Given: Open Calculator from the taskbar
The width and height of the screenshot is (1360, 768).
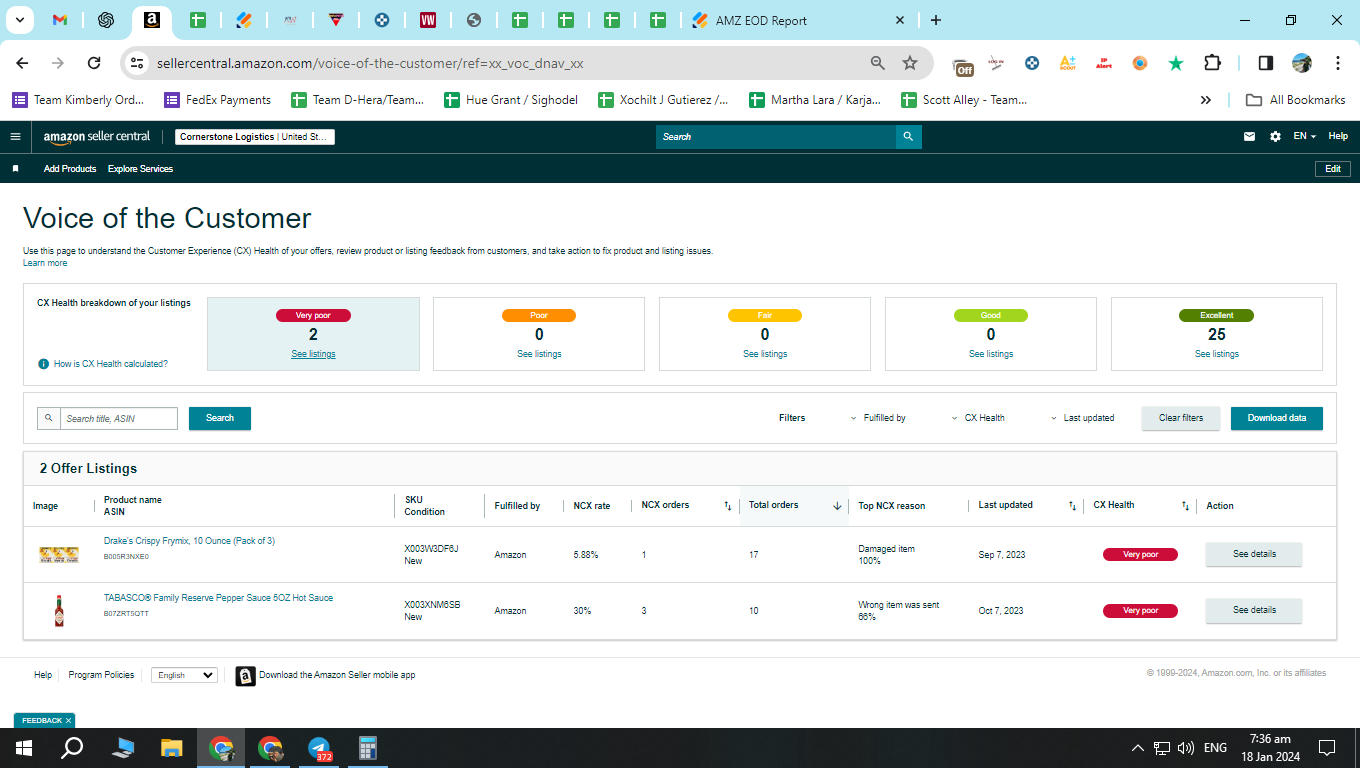Looking at the screenshot, I should click(x=368, y=748).
